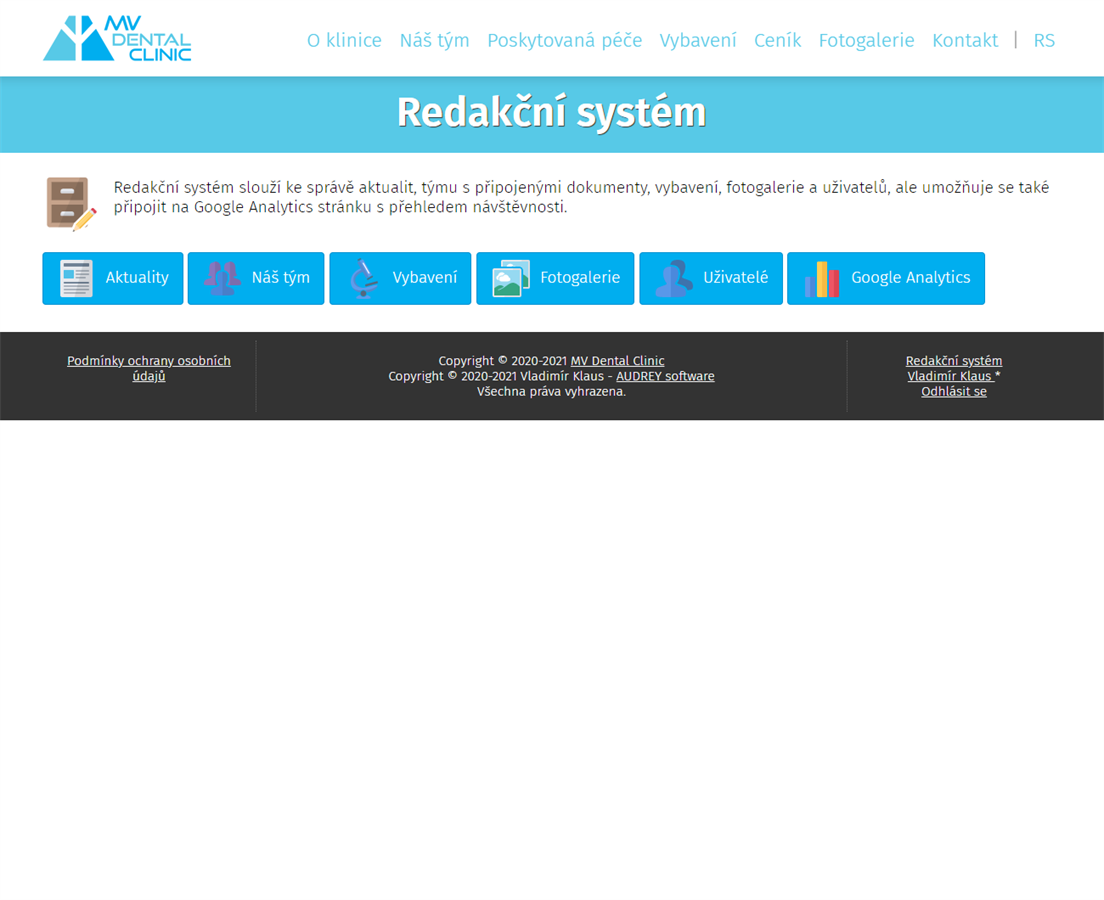The width and height of the screenshot is (1104, 900).
Task: Click the microscope icon on Vybavení
Action: (x=364, y=278)
